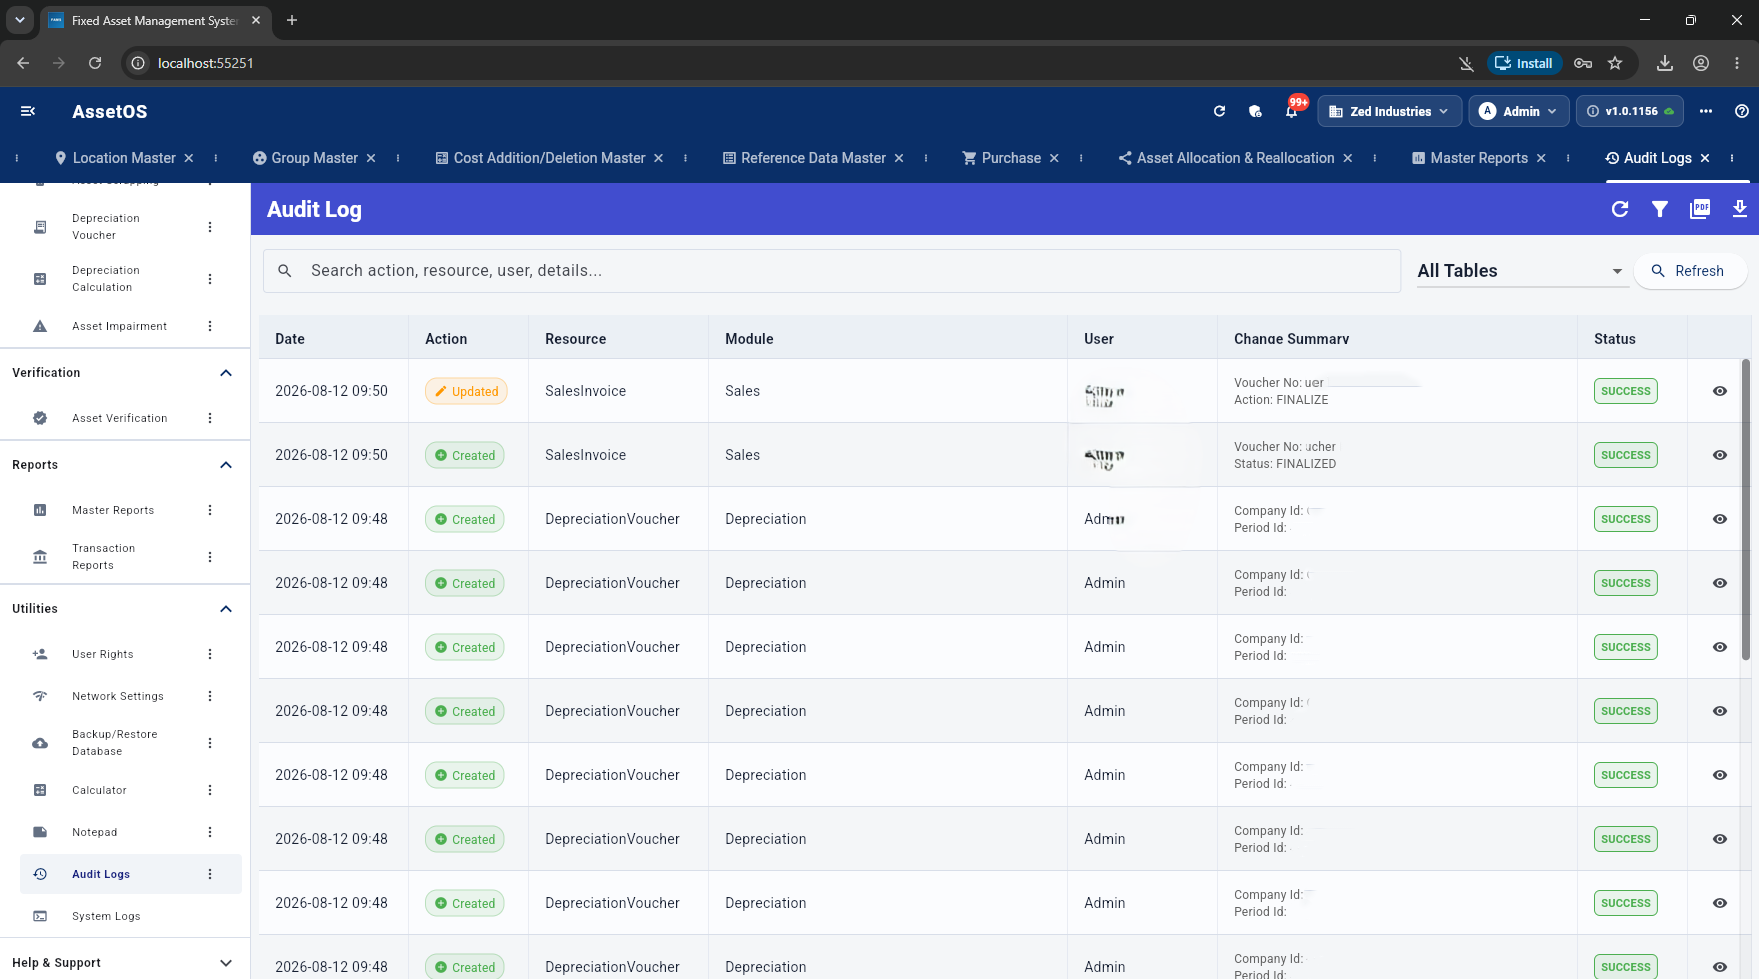View details of first DepreciationVoucher entry
The image size is (1759, 979).
tap(1720, 519)
